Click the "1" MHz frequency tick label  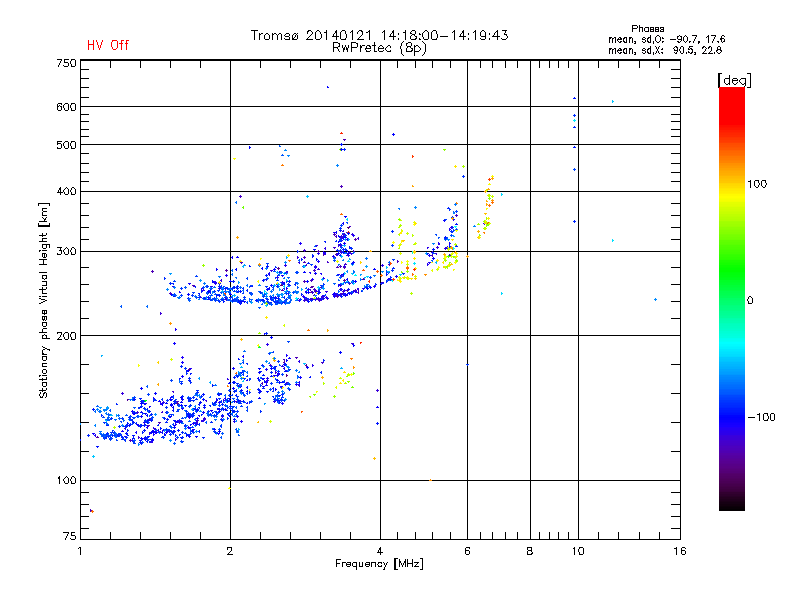(x=80, y=551)
